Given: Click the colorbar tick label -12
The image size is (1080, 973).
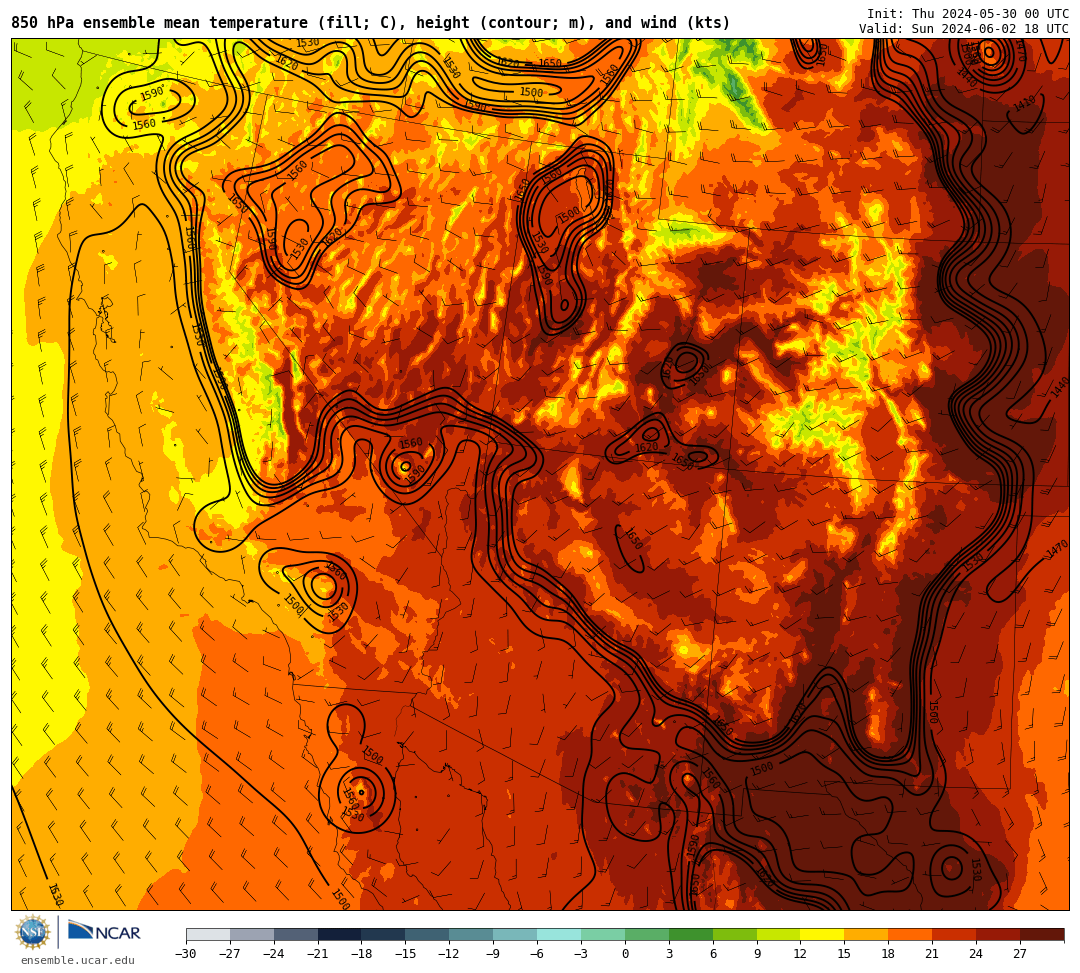Looking at the screenshot, I should [x=450, y=954].
